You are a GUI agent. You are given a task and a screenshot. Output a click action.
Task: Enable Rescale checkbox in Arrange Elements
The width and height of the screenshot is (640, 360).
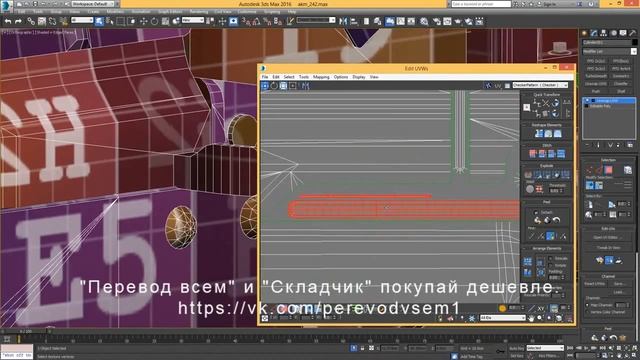pyautogui.click(x=550, y=258)
